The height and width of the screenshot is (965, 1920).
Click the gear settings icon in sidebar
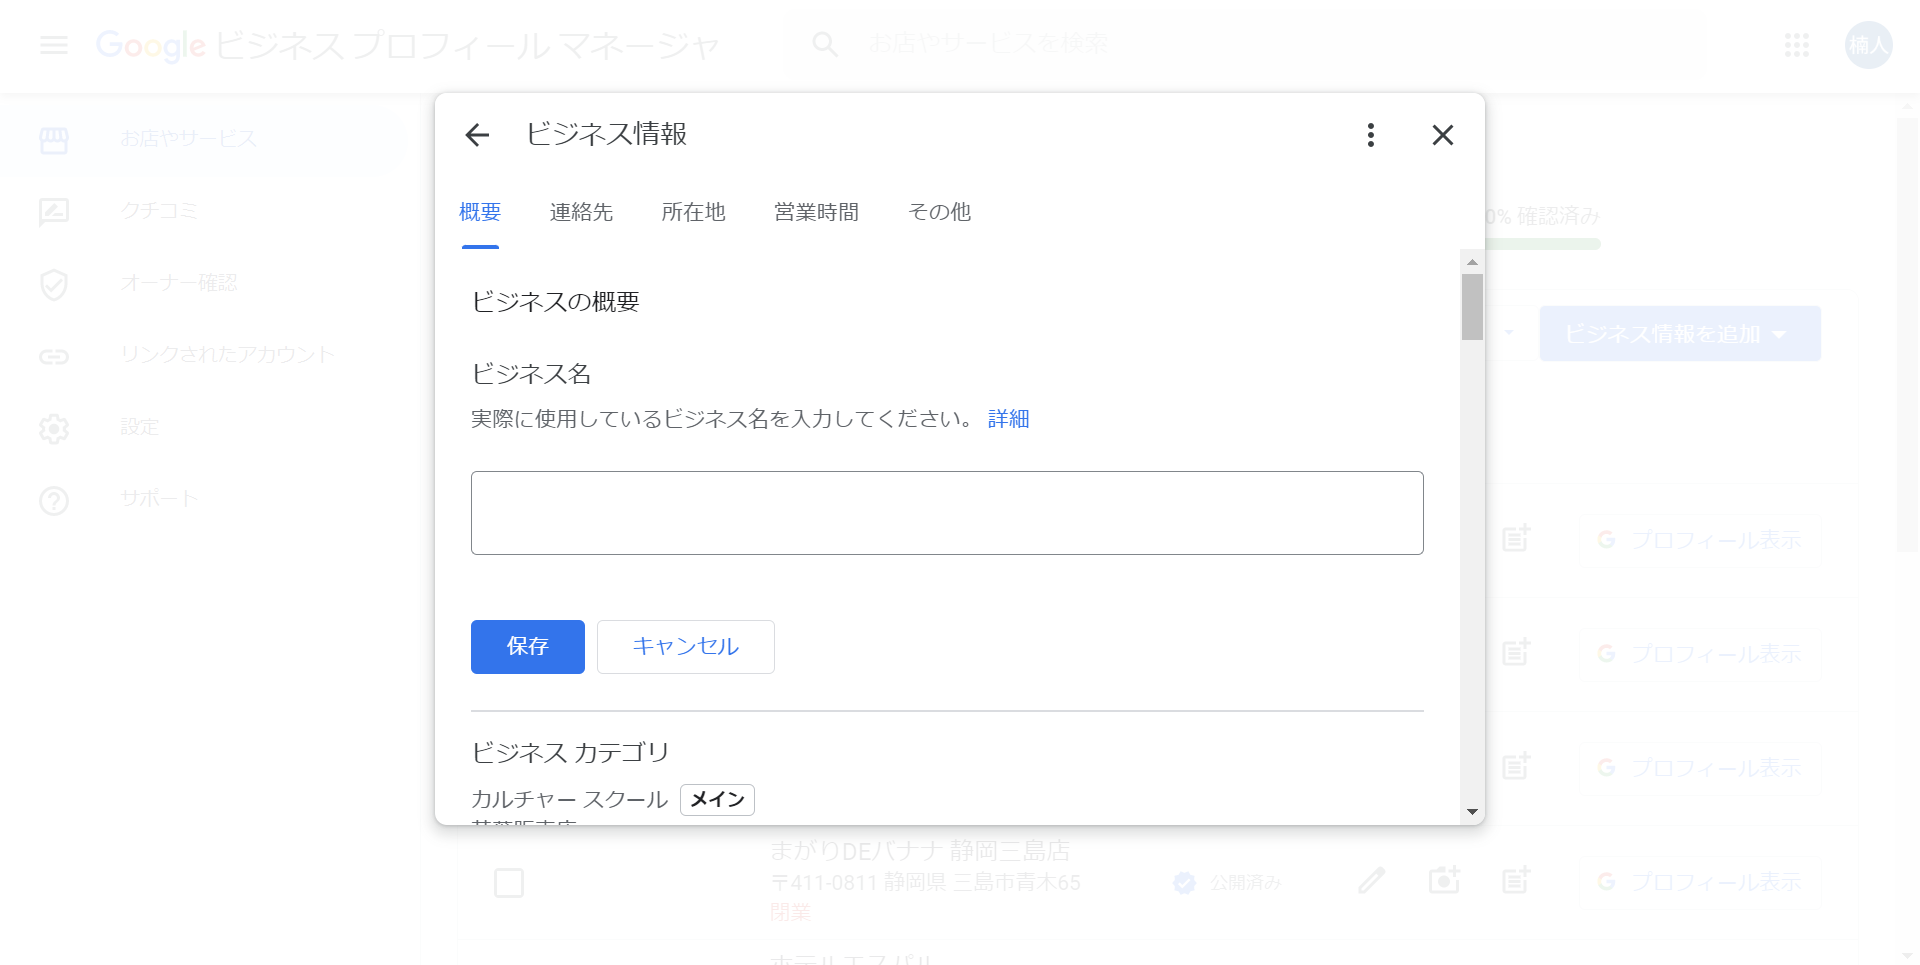(54, 429)
